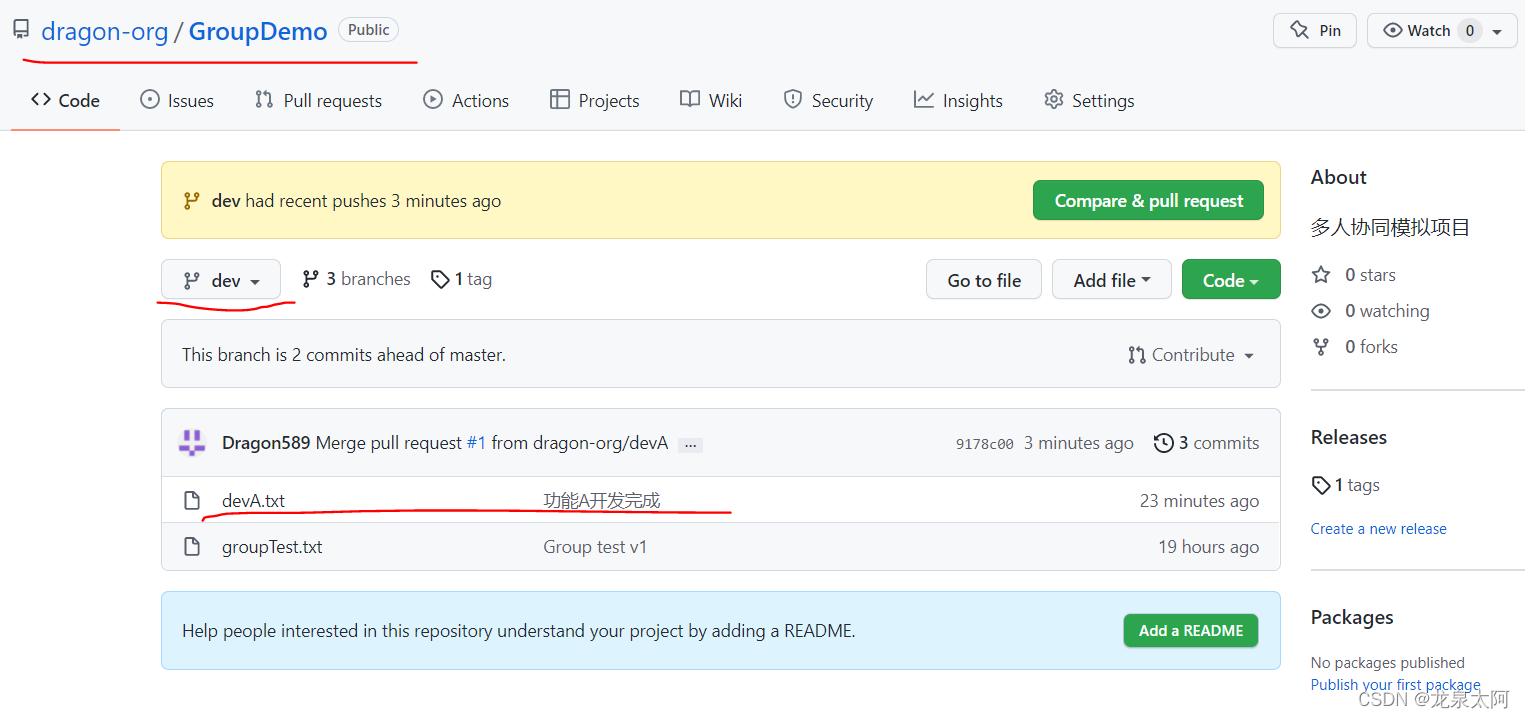Image resolution: width=1525 pixels, height=718 pixels.
Task: Click the Go to file button
Action: (984, 280)
